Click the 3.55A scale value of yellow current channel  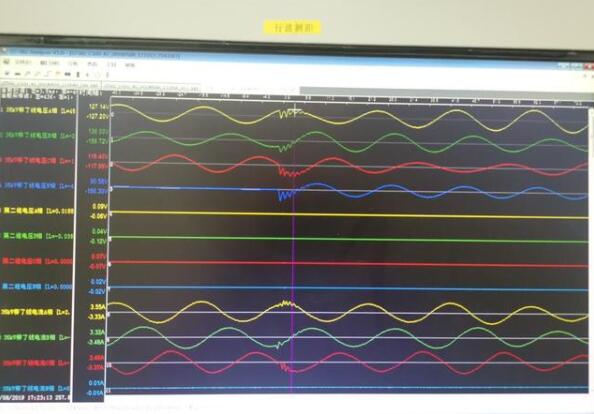click(x=97, y=306)
